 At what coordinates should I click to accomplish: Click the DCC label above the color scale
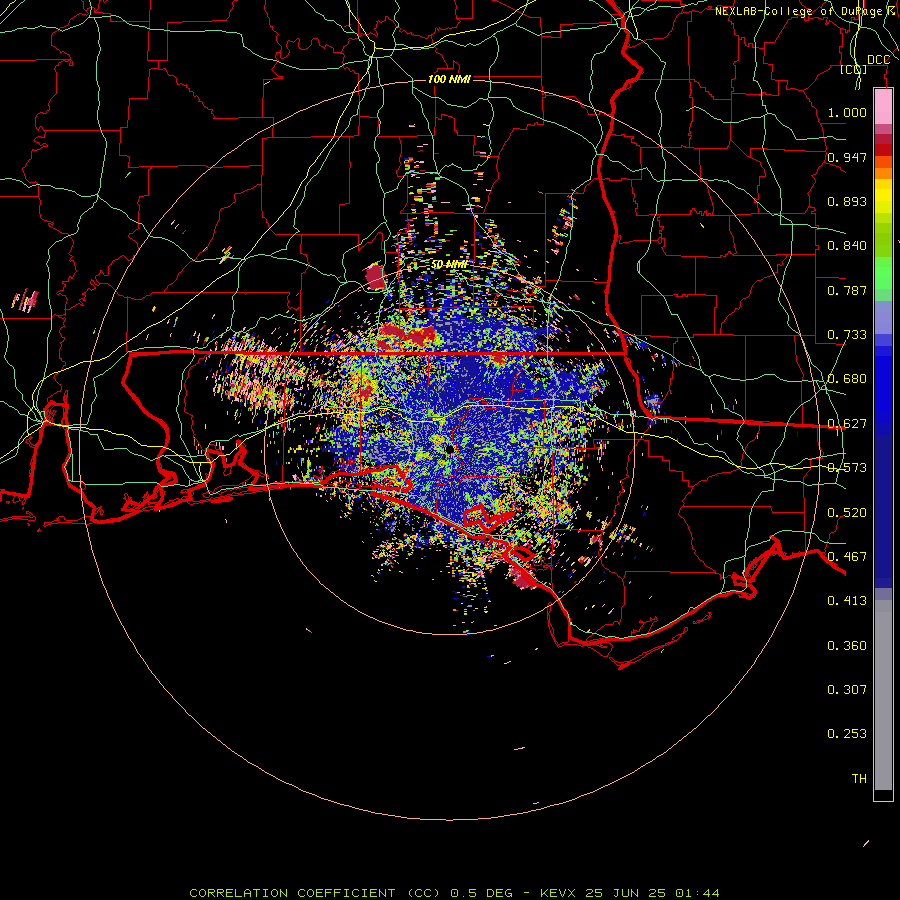878,60
